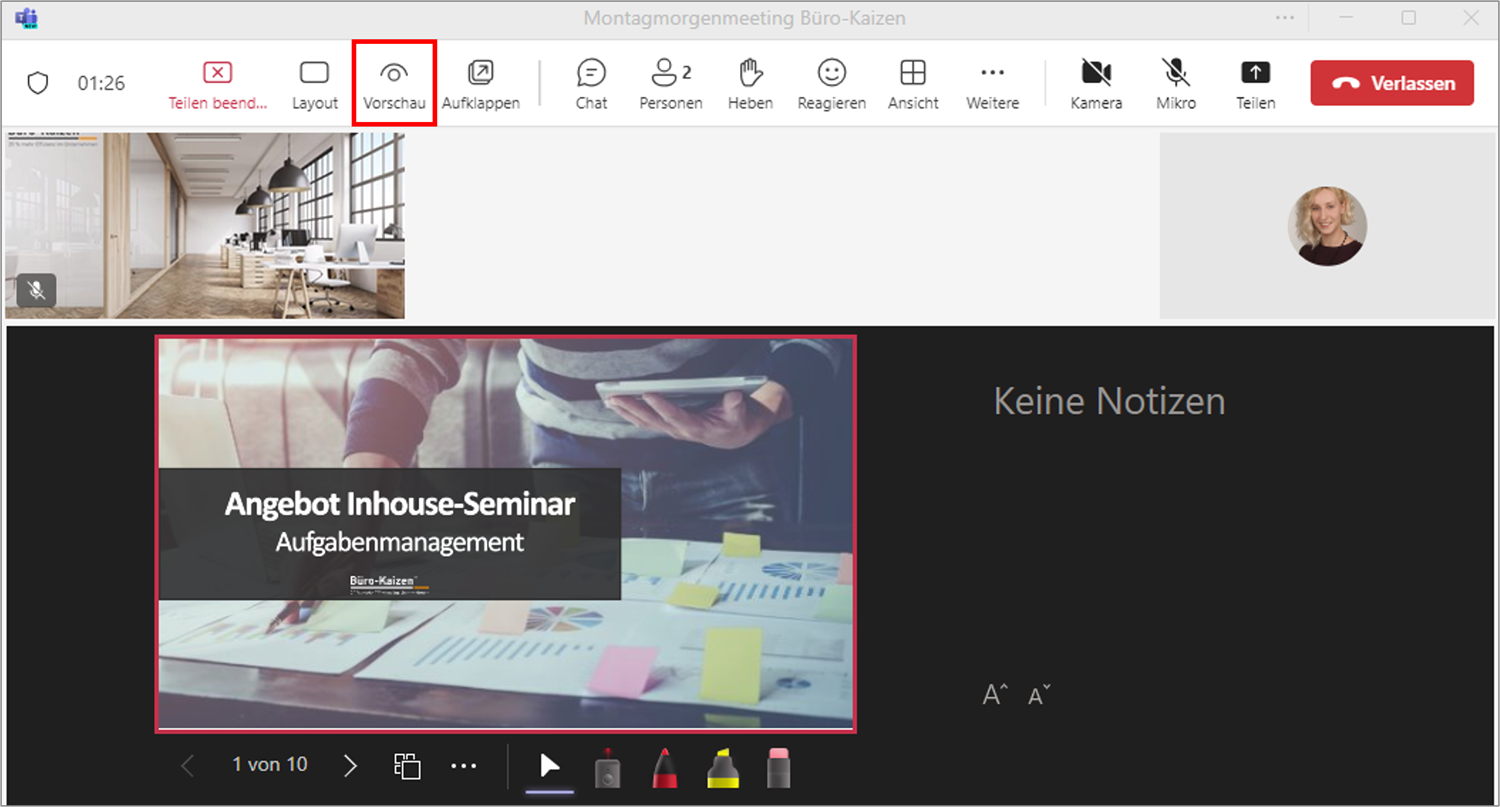Leave the meeting with Verlassen
1500x807 pixels.
click(x=1392, y=83)
